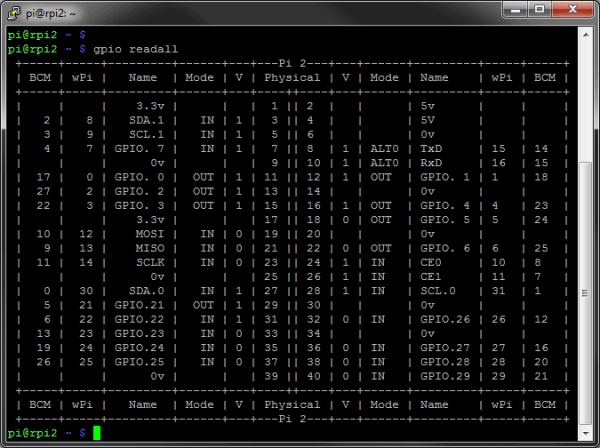Click the top-left 'BCM' column header

[40, 78]
